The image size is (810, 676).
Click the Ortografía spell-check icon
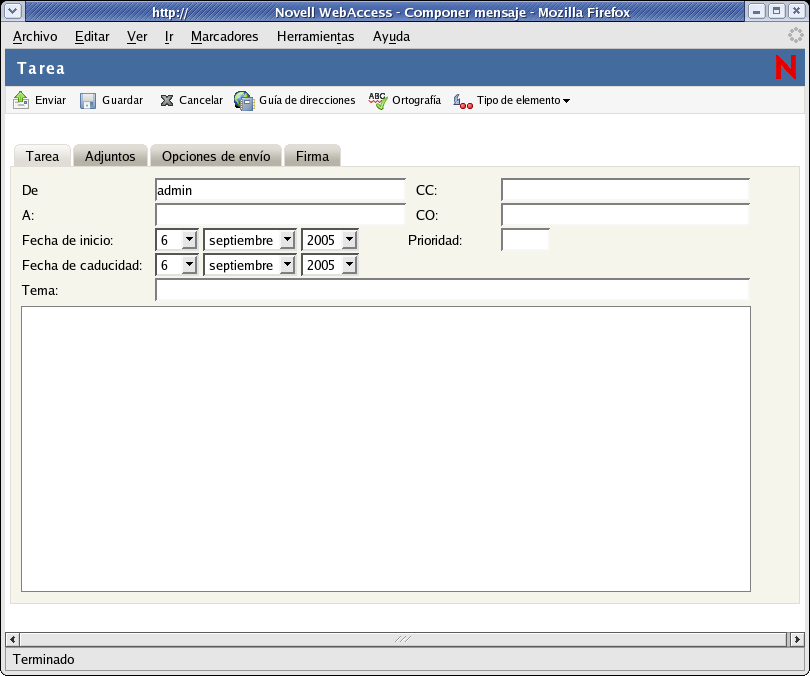point(378,101)
